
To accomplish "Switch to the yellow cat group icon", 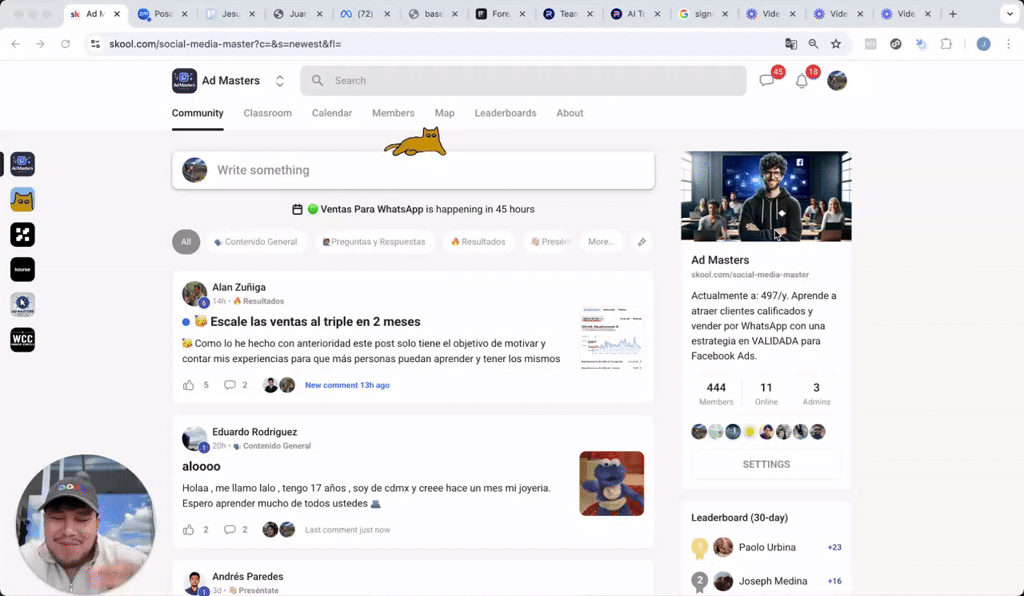I will pyautogui.click(x=22, y=200).
